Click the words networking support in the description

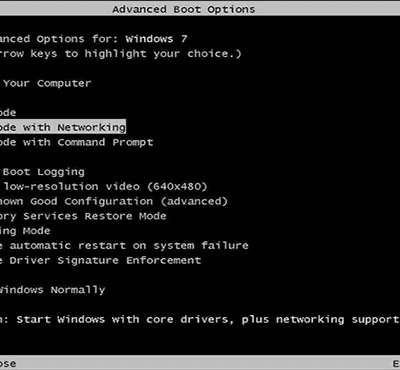click(338, 319)
